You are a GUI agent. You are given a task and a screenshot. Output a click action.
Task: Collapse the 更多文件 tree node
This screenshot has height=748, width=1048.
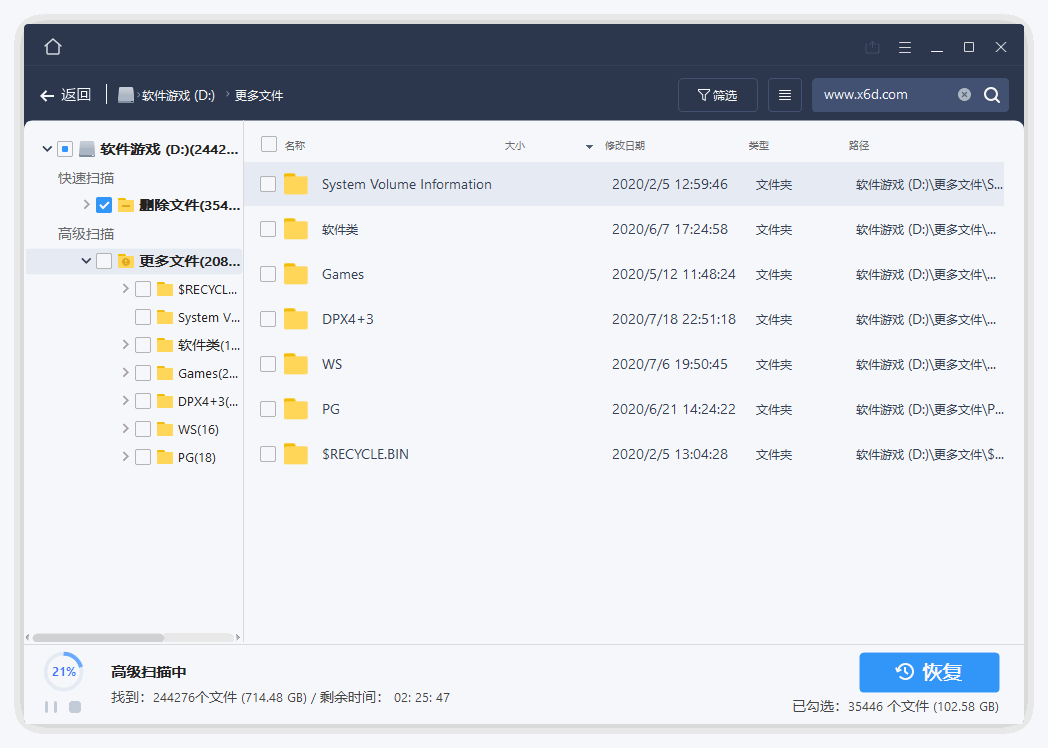85,260
